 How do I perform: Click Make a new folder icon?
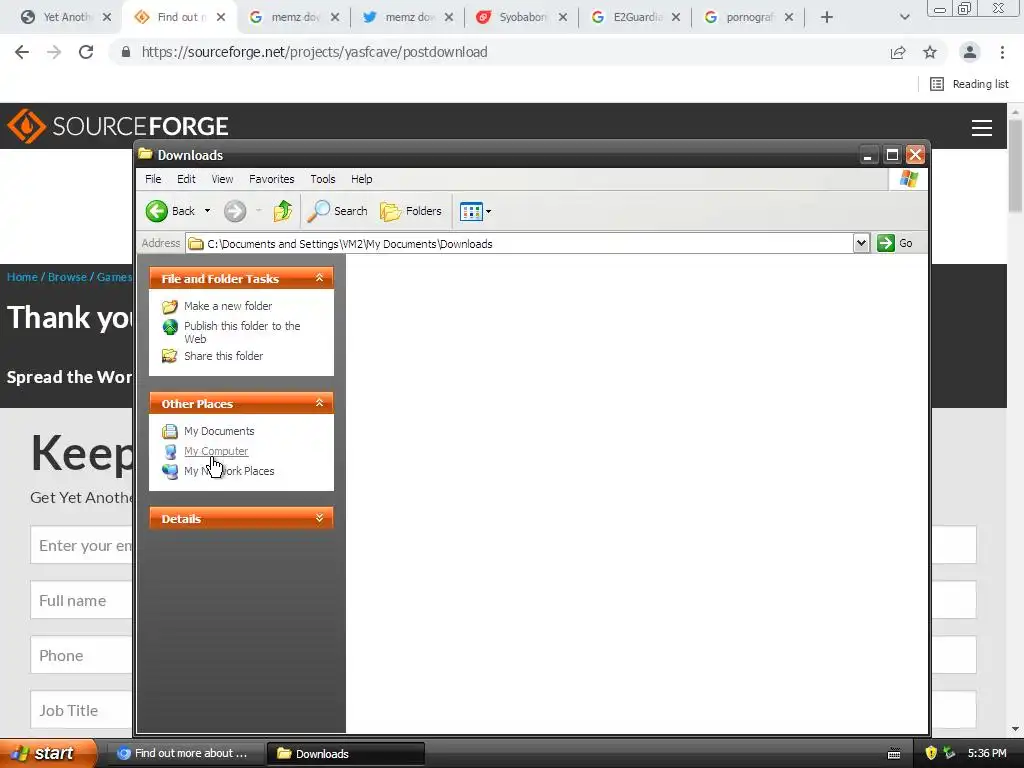pos(170,306)
